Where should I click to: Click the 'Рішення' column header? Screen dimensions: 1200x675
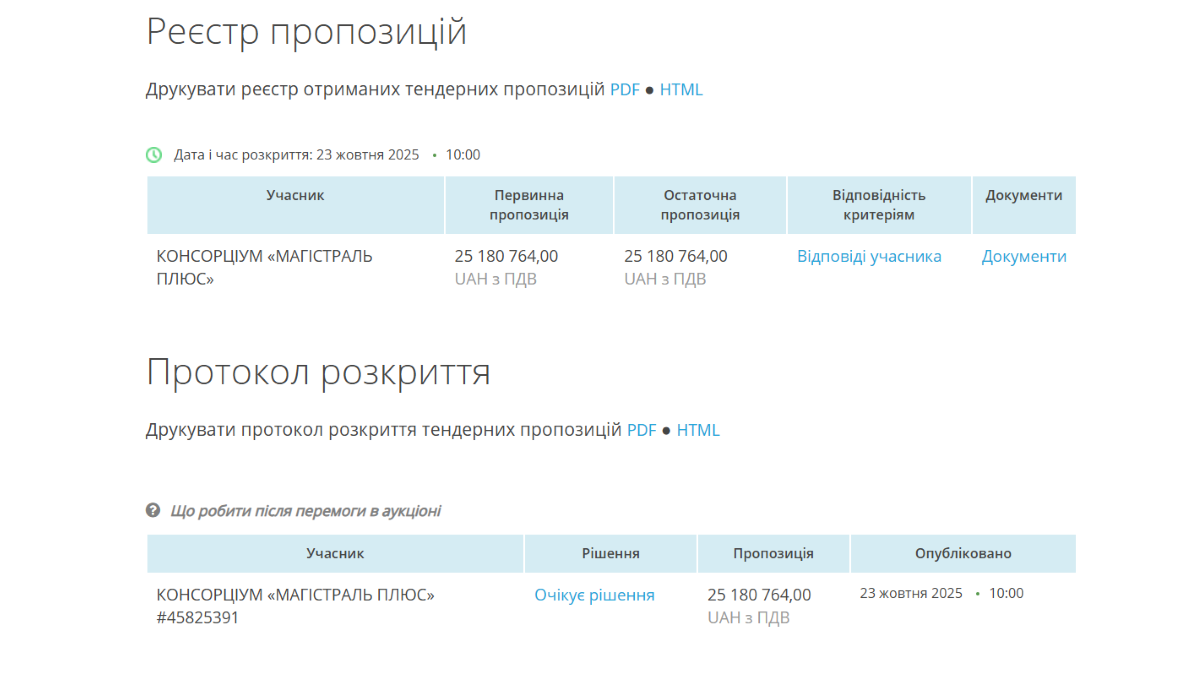pyautogui.click(x=610, y=554)
